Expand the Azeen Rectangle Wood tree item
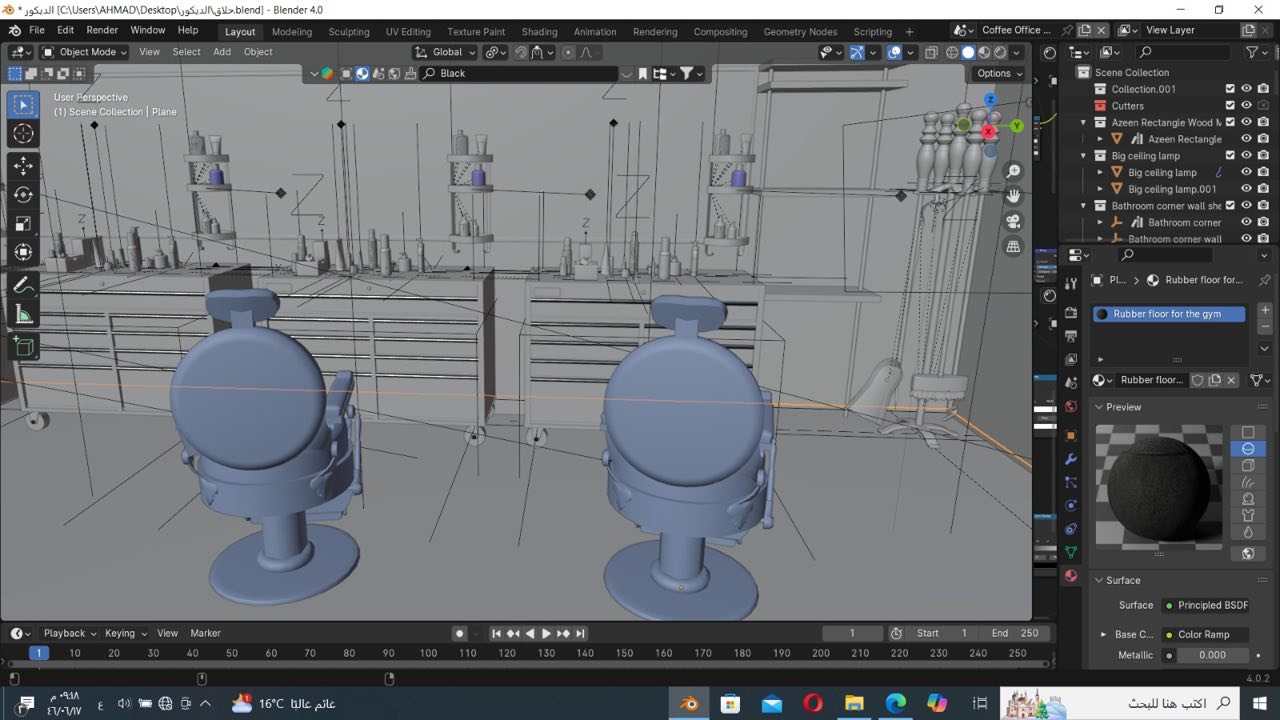This screenshot has width=1280, height=720. click(1083, 123)
